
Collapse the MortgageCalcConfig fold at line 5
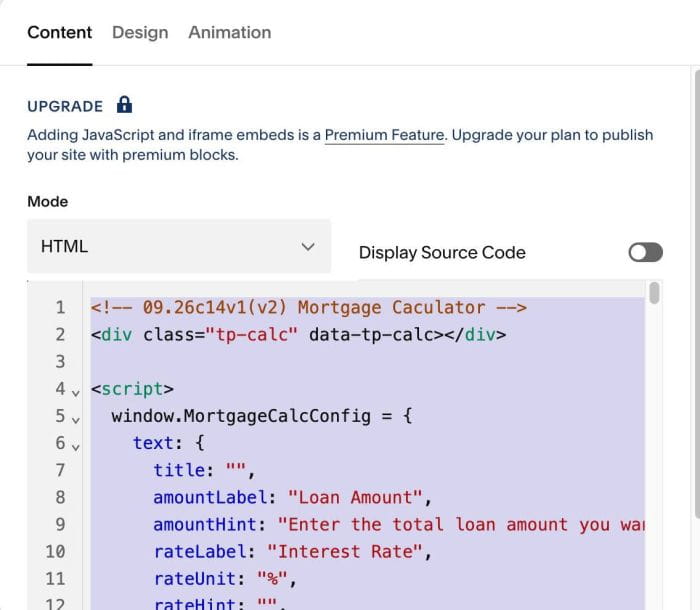pos(76,420)
